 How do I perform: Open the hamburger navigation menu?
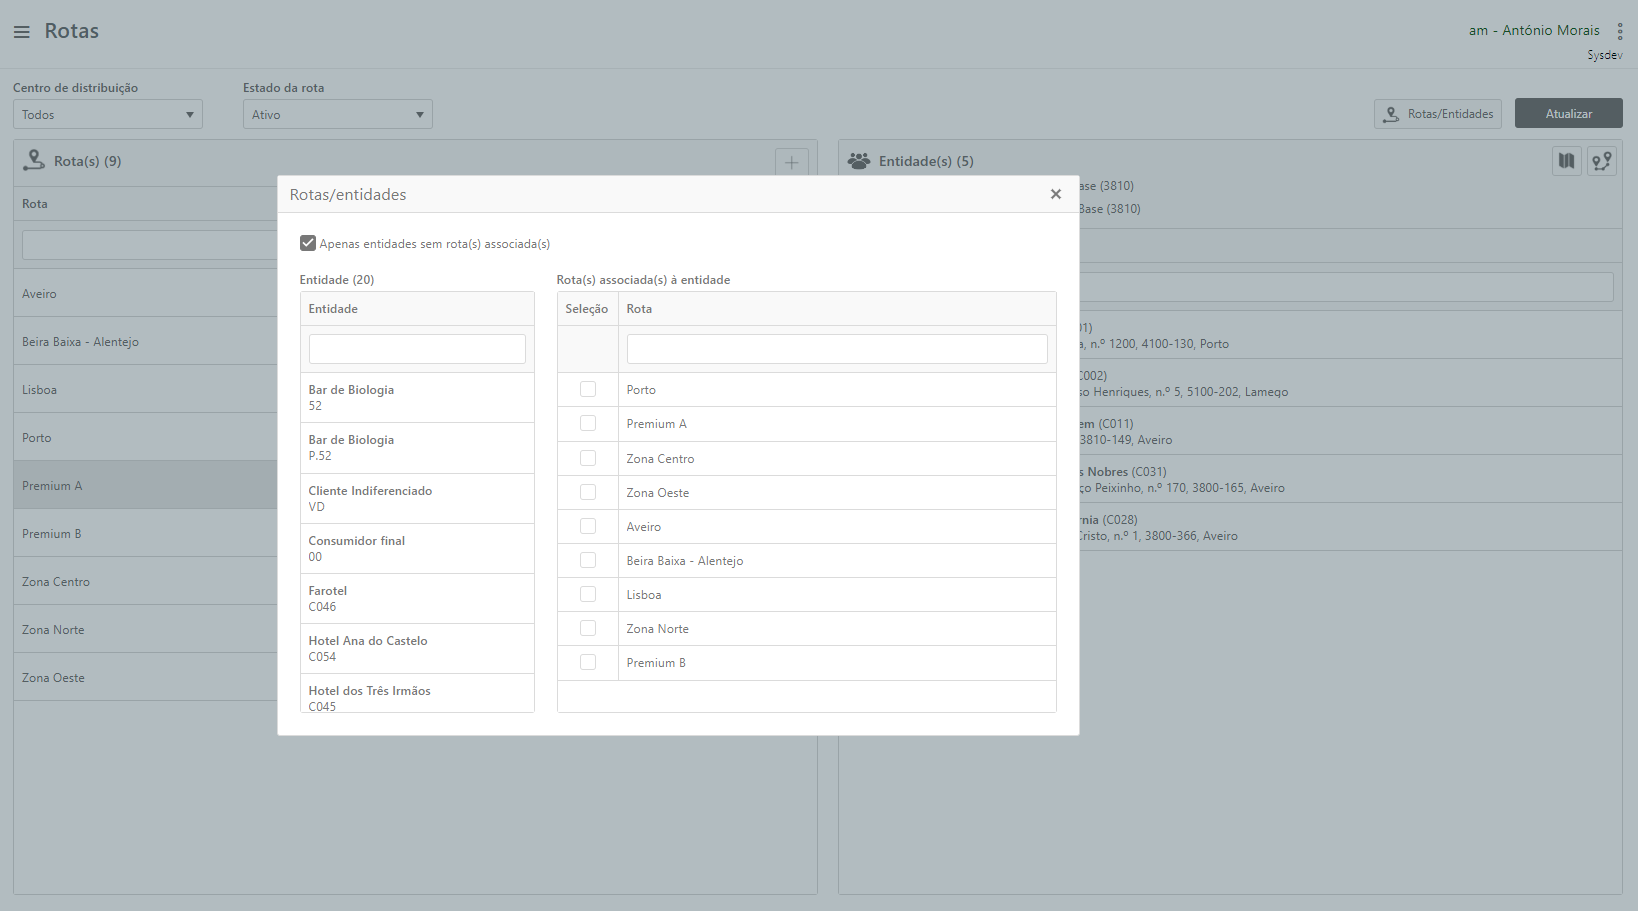(21, 32)
